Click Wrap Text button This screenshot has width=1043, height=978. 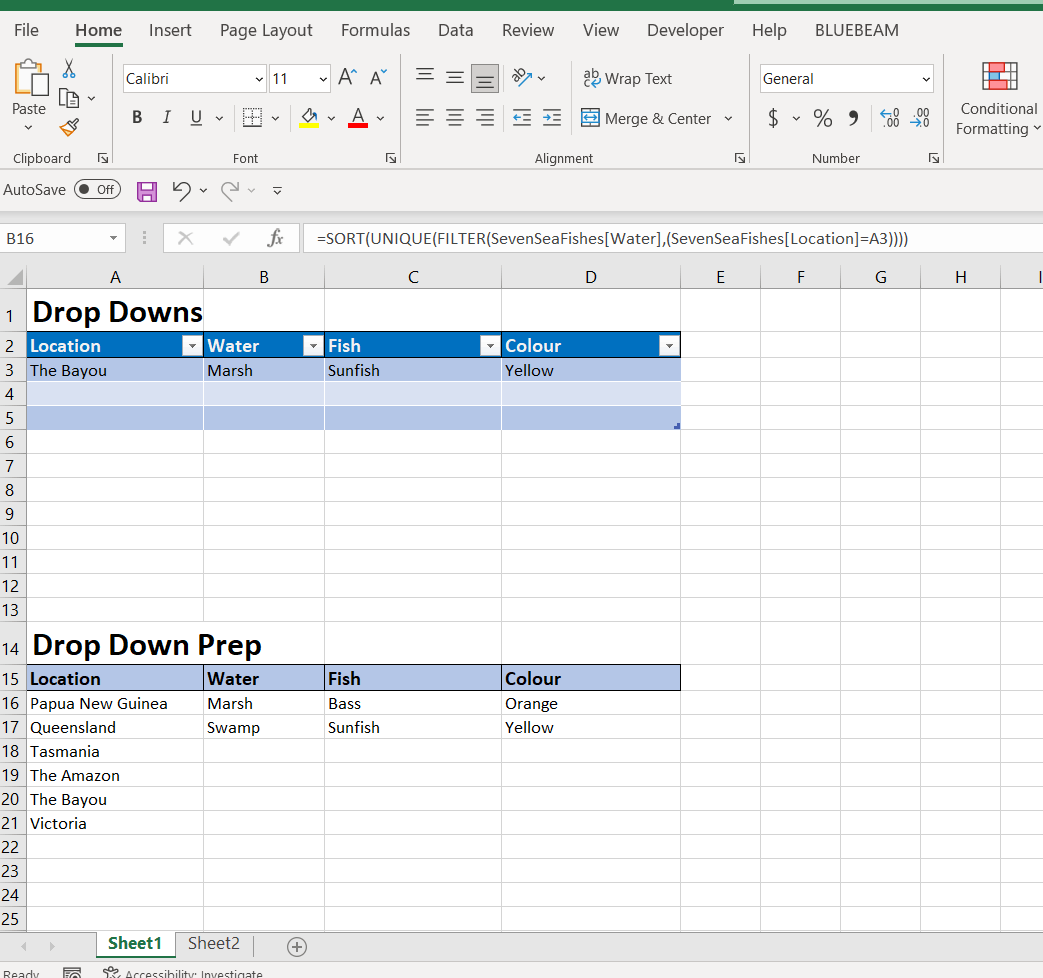[627, 79]
